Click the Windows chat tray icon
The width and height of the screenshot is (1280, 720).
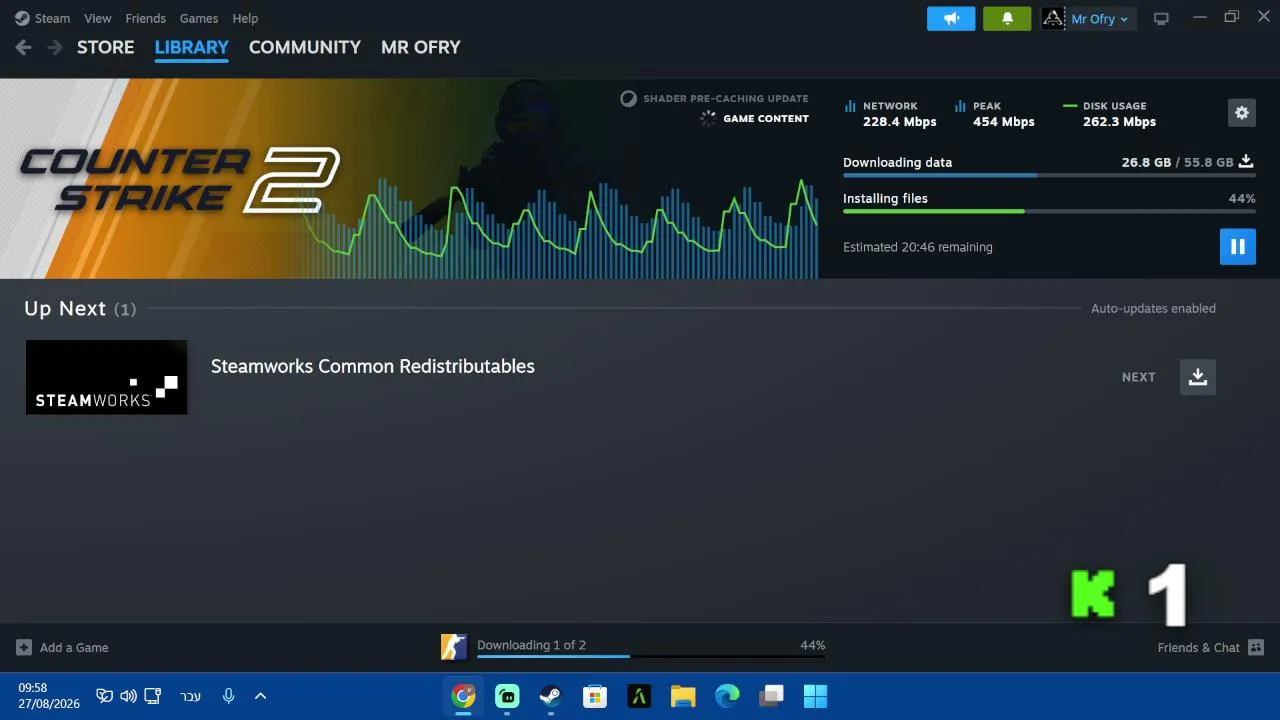pyautogui.click(x=104, y=696)
